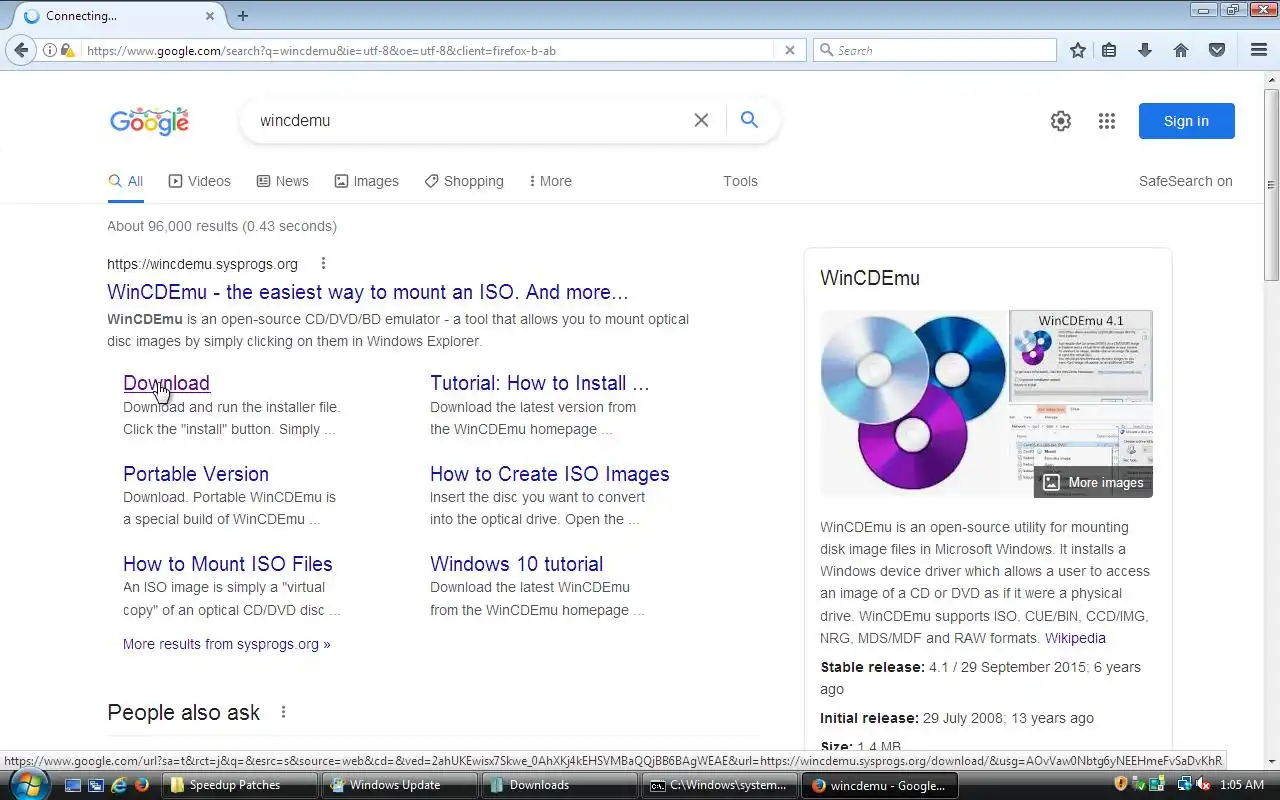Viewport: 1280px width, 800px height.
Task: Click Windows Update tray icon
Action: (x=1157, y=784)
